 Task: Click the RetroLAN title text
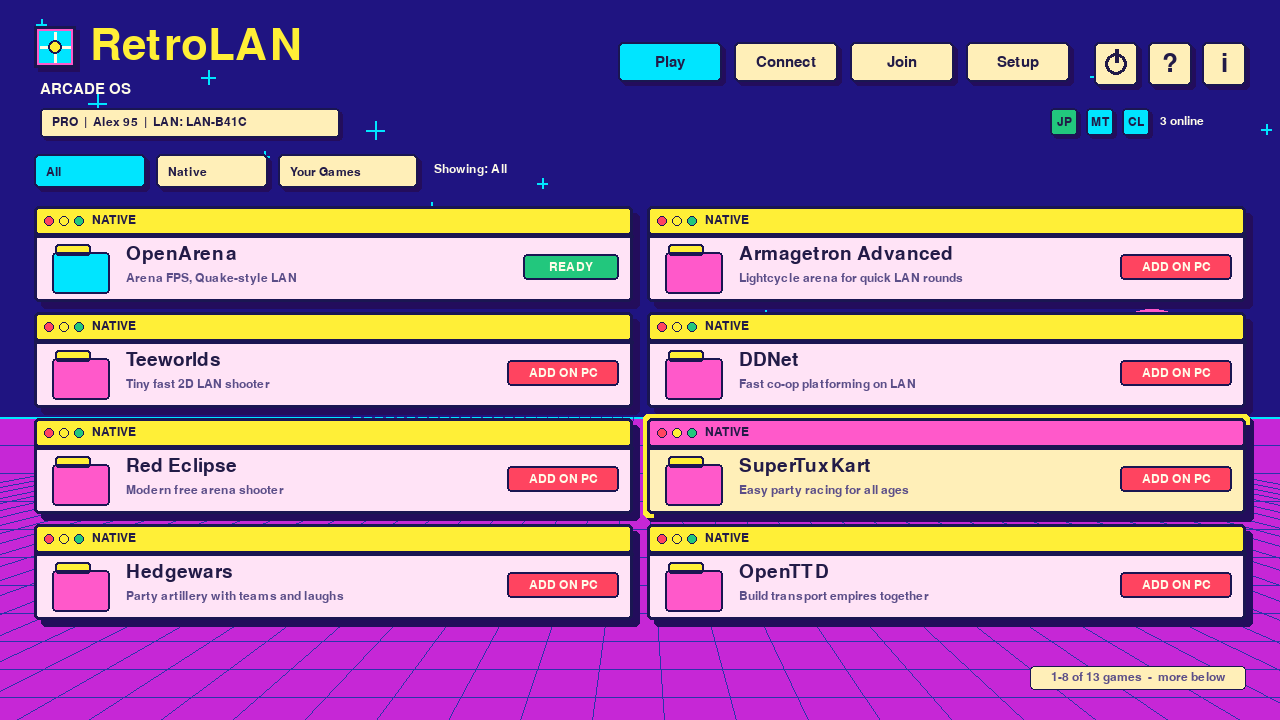[196, 45]
